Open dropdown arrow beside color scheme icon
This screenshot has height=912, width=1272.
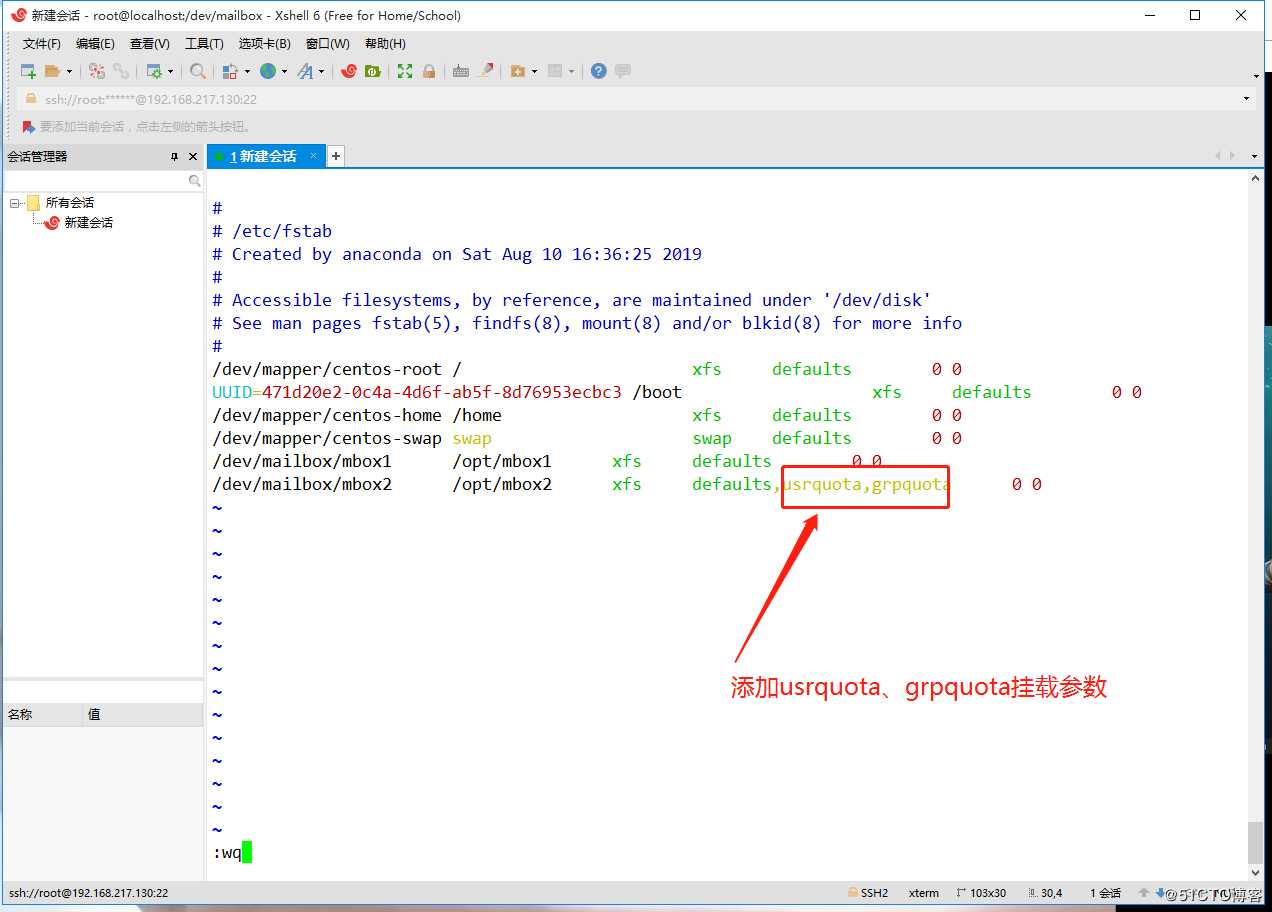coord(247,71)
